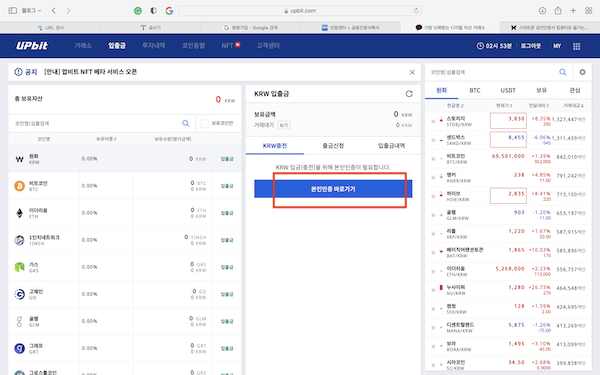The height and width of the screenshot is (375, 600).
Task: Toggle the 보유코인만 checkbox
Action: point(205,123)
